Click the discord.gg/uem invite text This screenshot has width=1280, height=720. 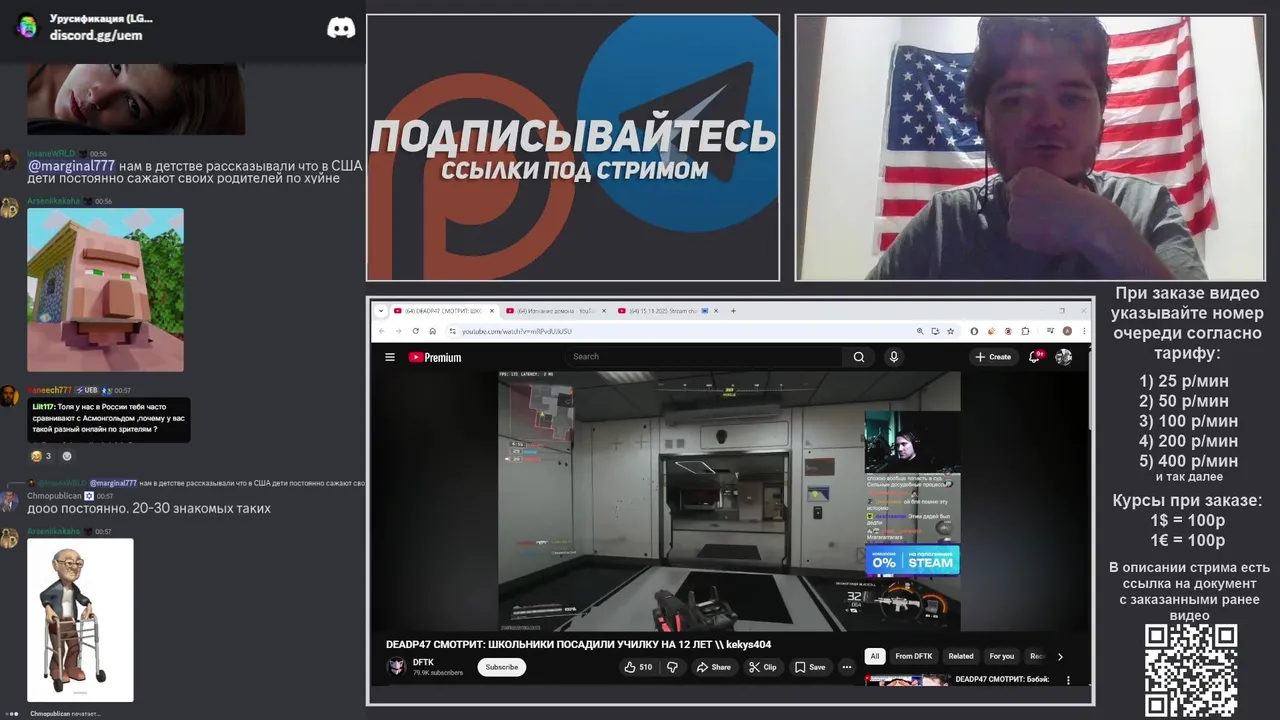tap(96, 35)
